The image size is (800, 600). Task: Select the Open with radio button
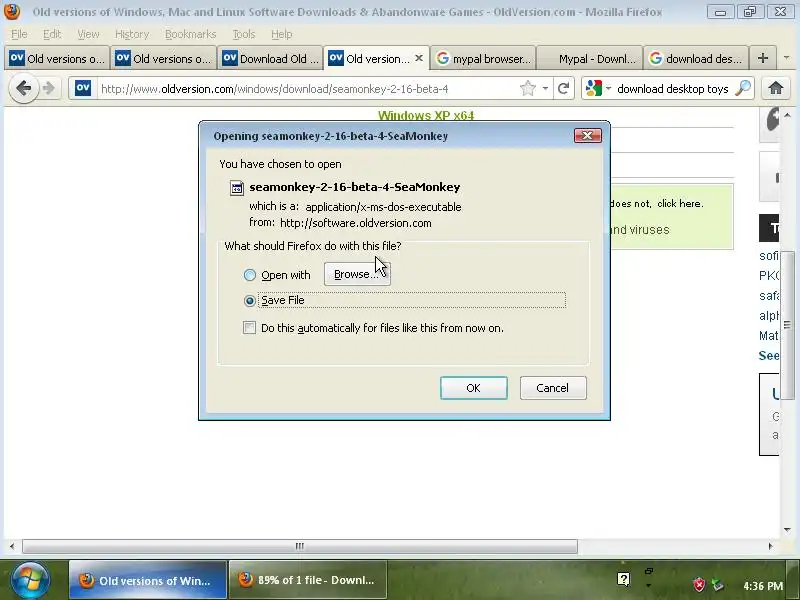coord(249,275)
